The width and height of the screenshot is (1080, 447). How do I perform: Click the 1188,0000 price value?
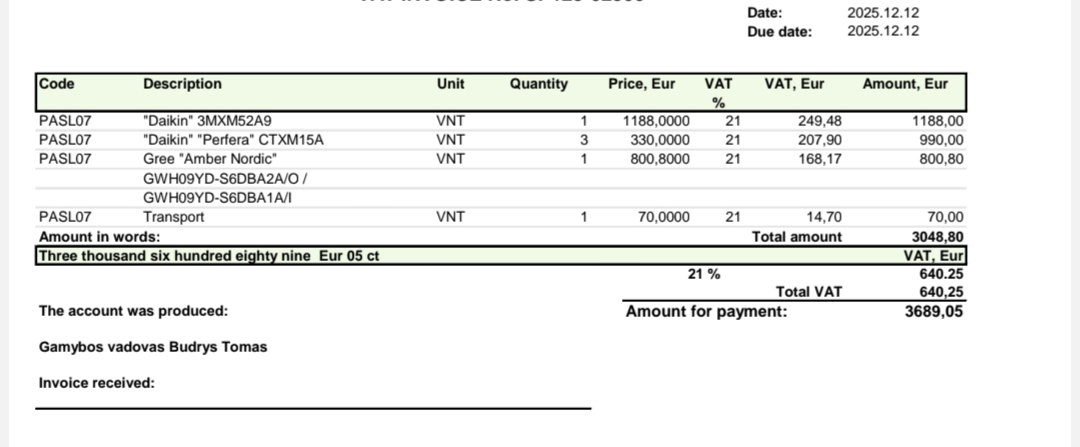656,121
